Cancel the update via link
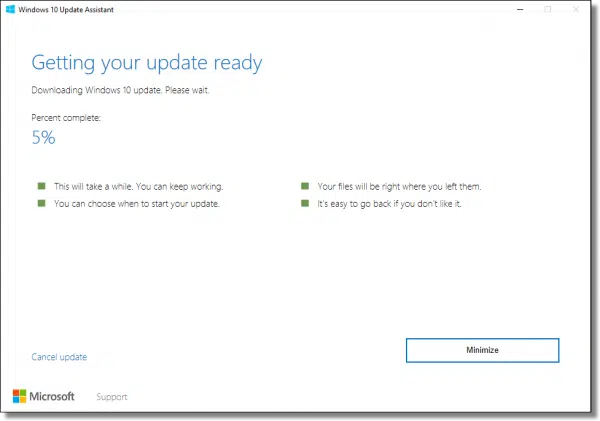 tap(59, 357)
